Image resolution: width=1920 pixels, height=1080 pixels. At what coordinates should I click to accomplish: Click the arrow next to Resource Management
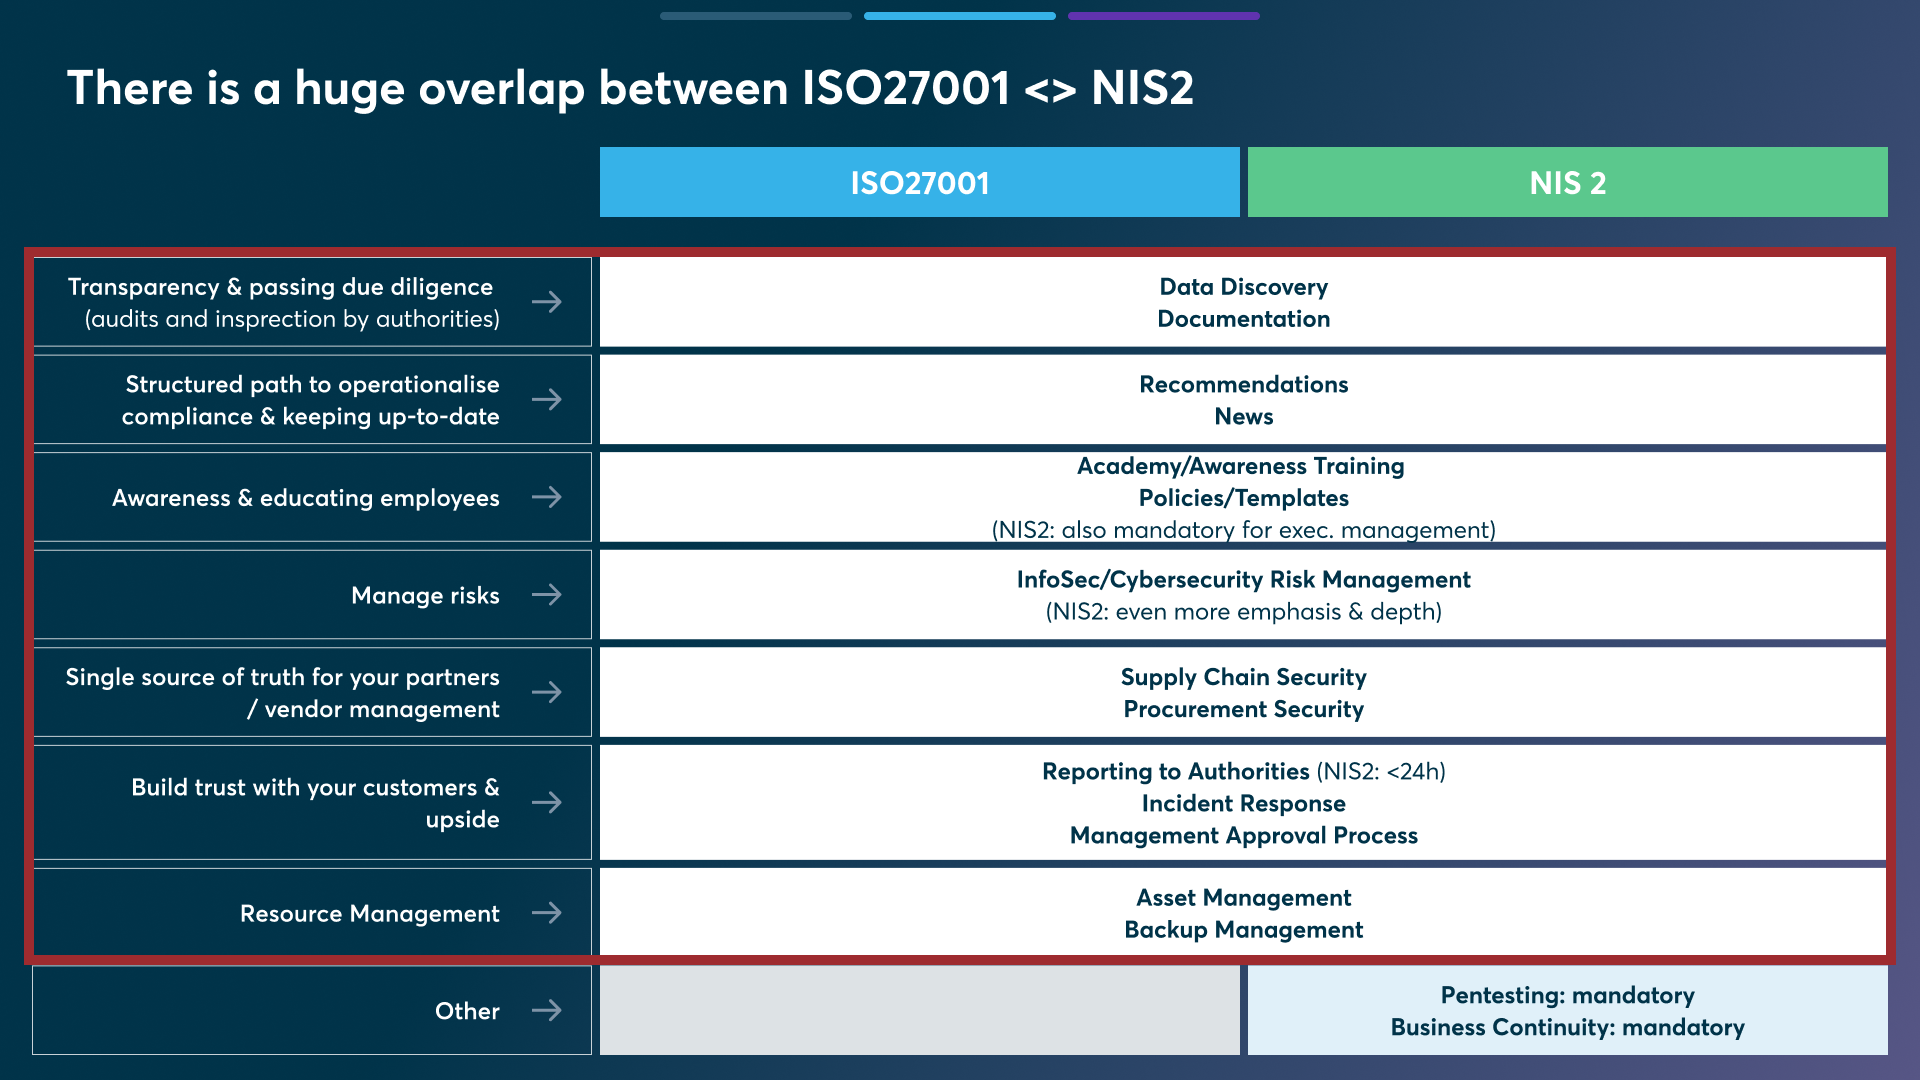click(x=547, y=912)
